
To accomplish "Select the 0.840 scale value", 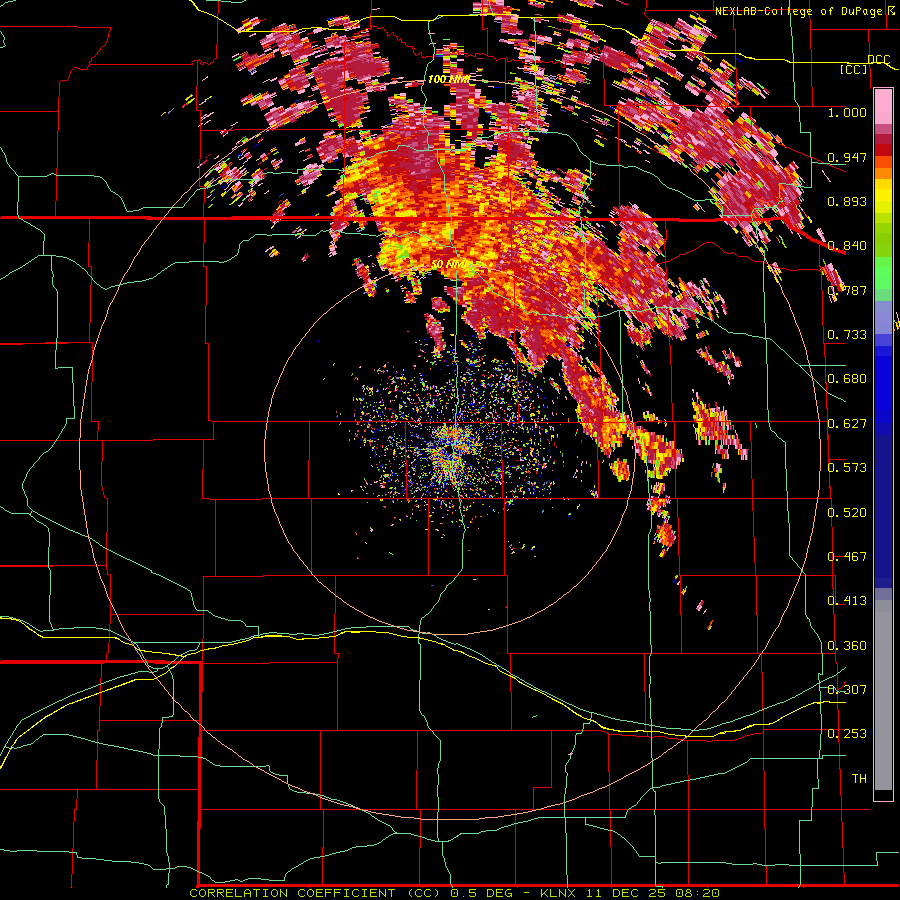I will [x=847, y=246].
